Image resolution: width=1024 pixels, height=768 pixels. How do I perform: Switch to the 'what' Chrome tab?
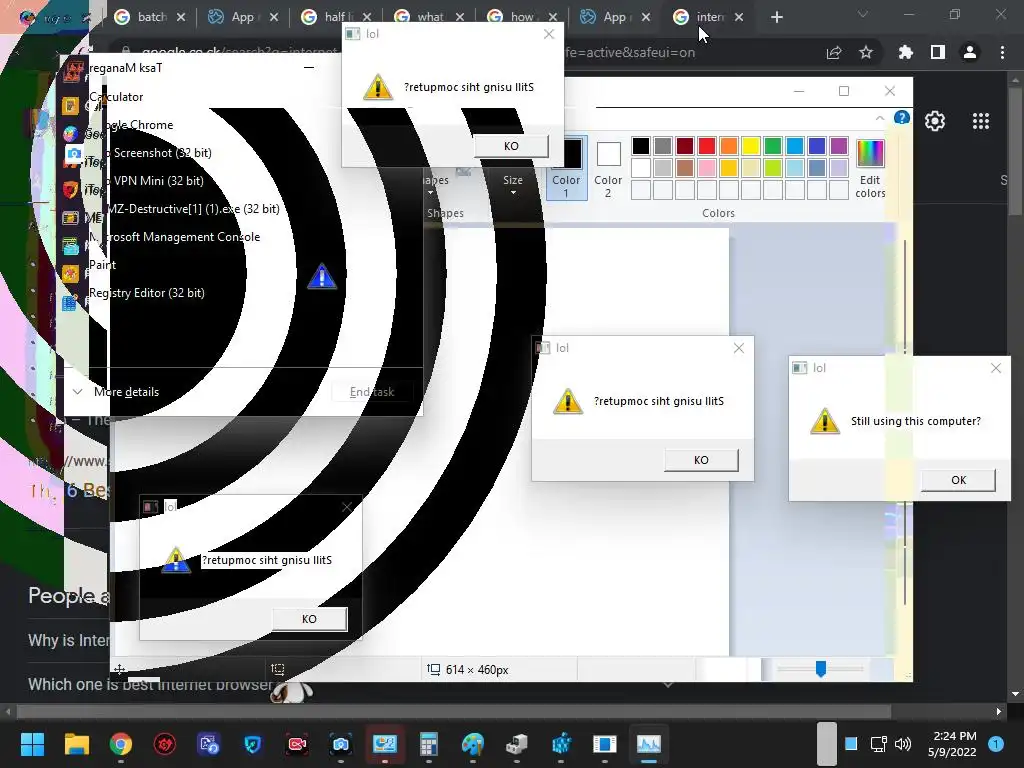[431, 17]
